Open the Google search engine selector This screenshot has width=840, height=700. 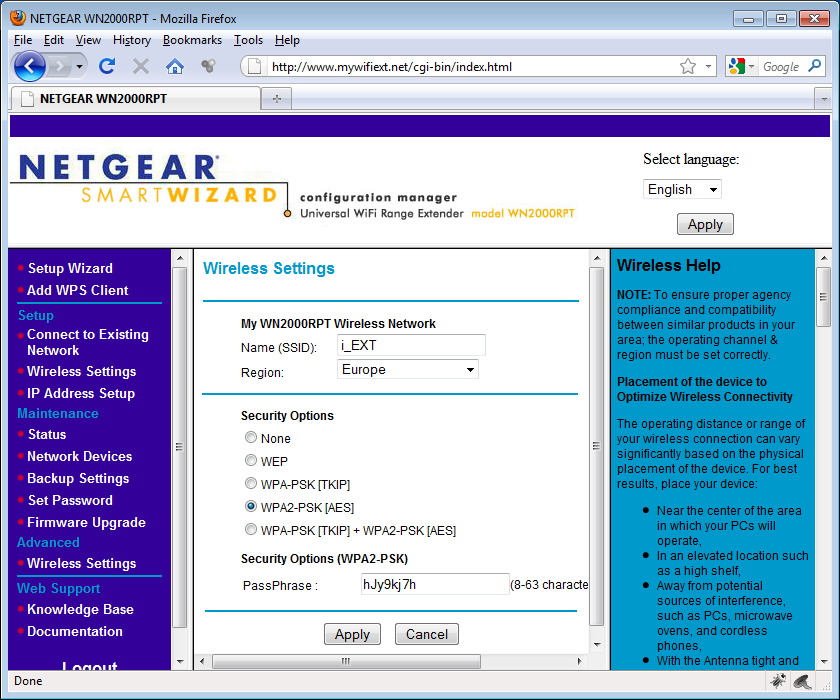tap(741, 66)
